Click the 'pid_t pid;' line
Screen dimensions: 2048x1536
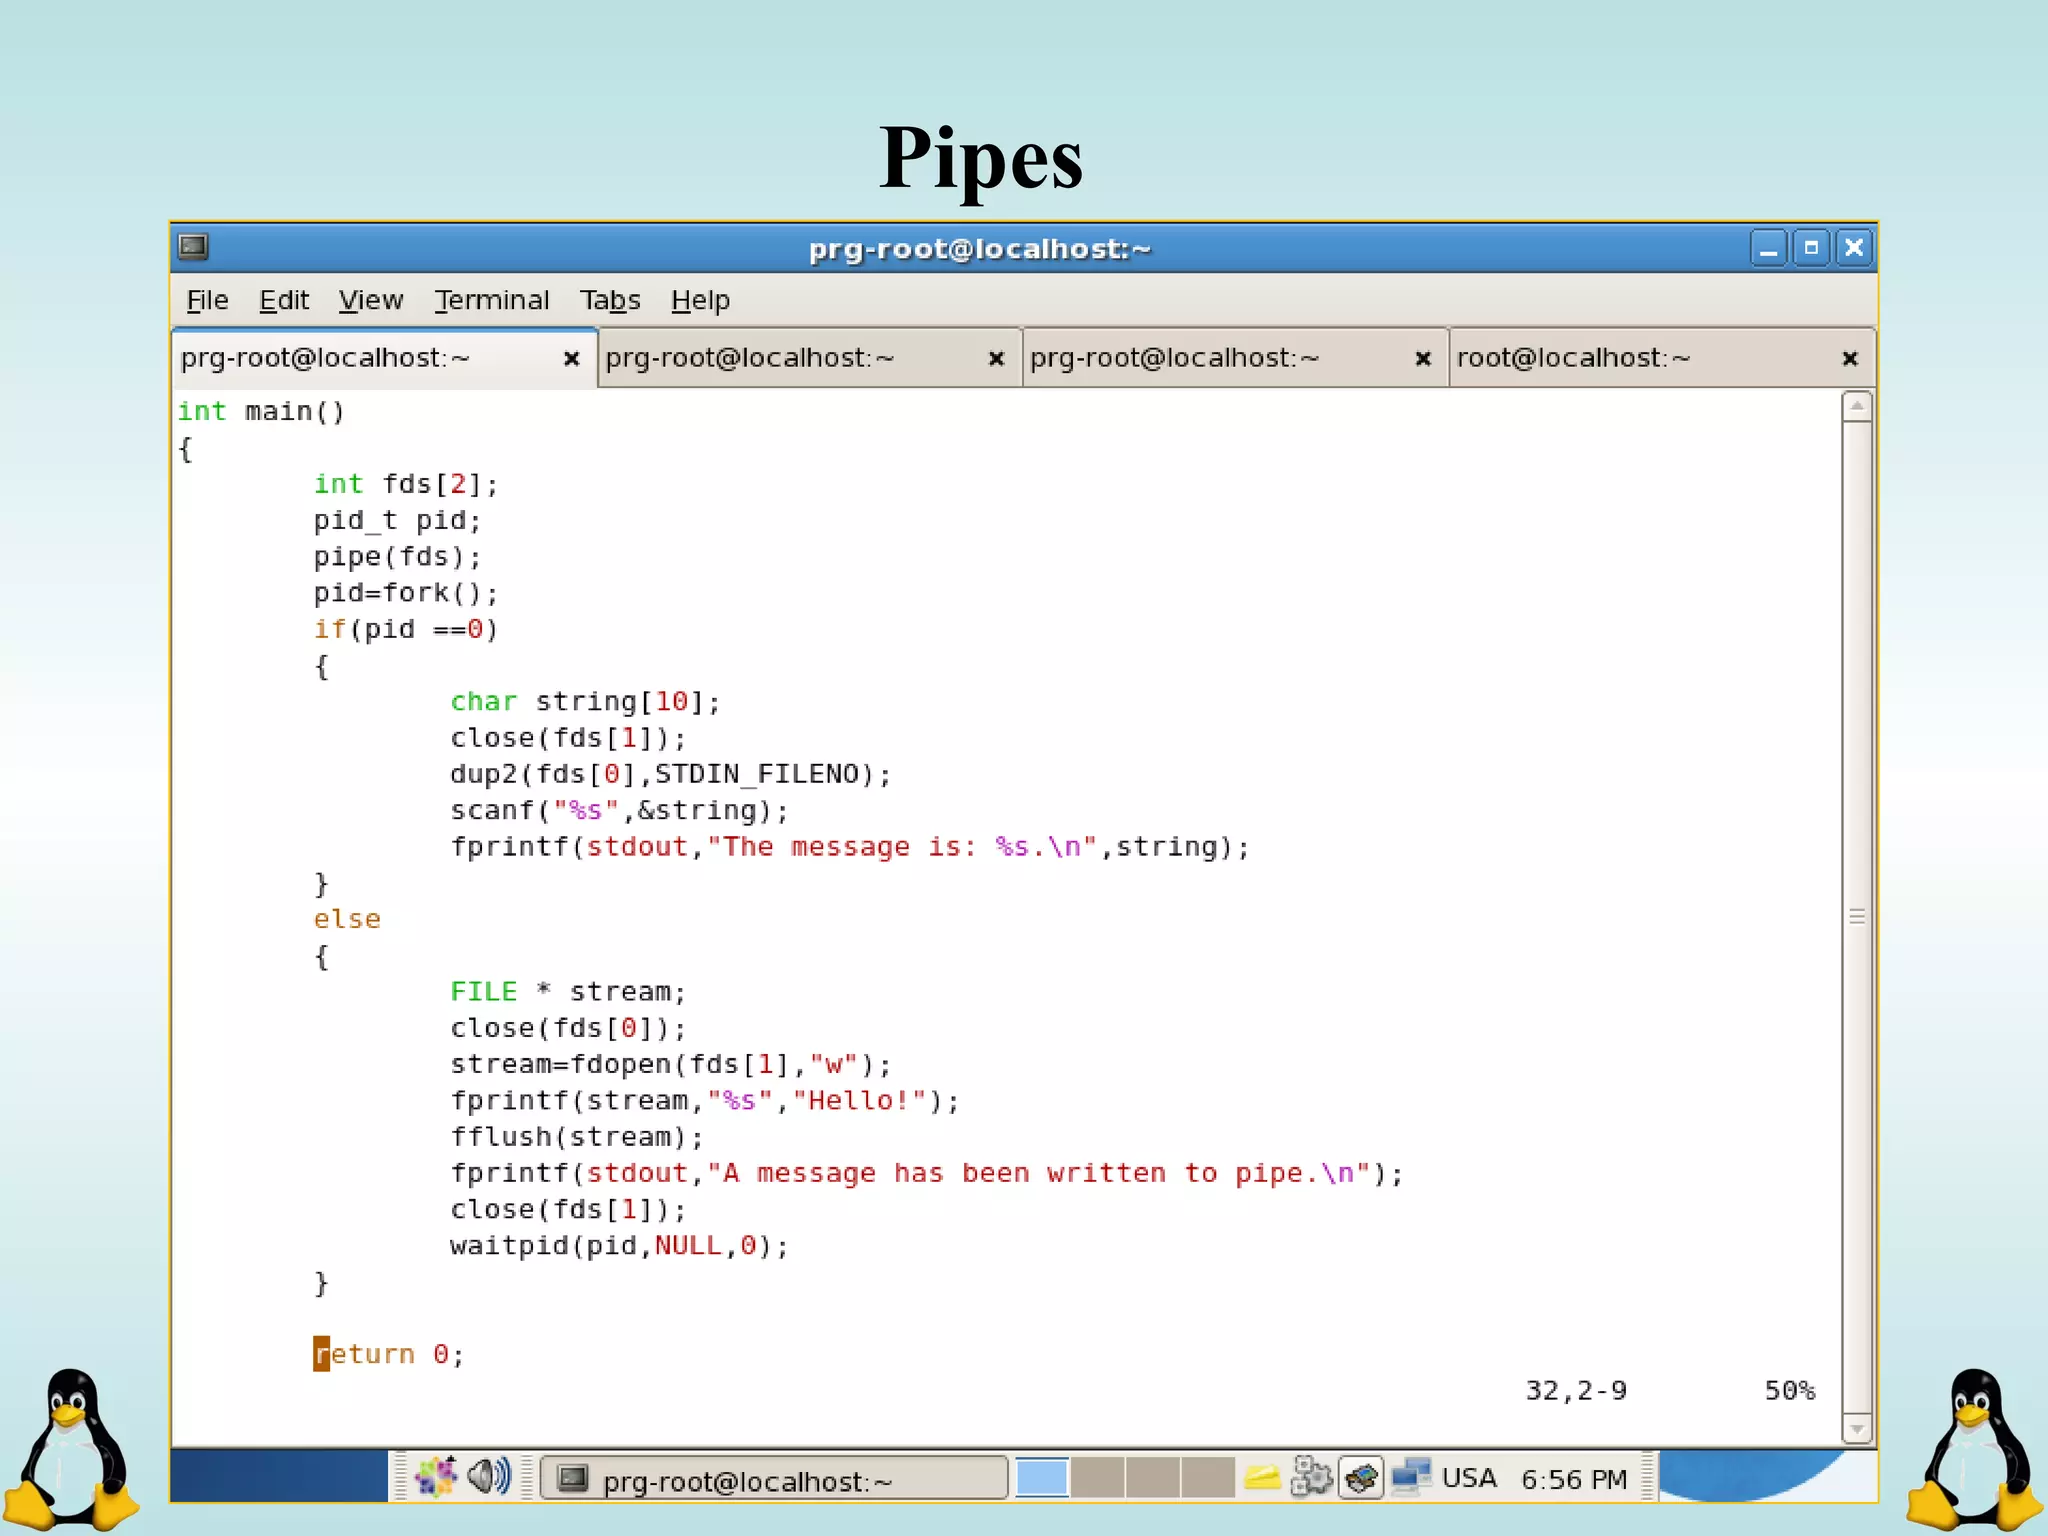(397, 520)
